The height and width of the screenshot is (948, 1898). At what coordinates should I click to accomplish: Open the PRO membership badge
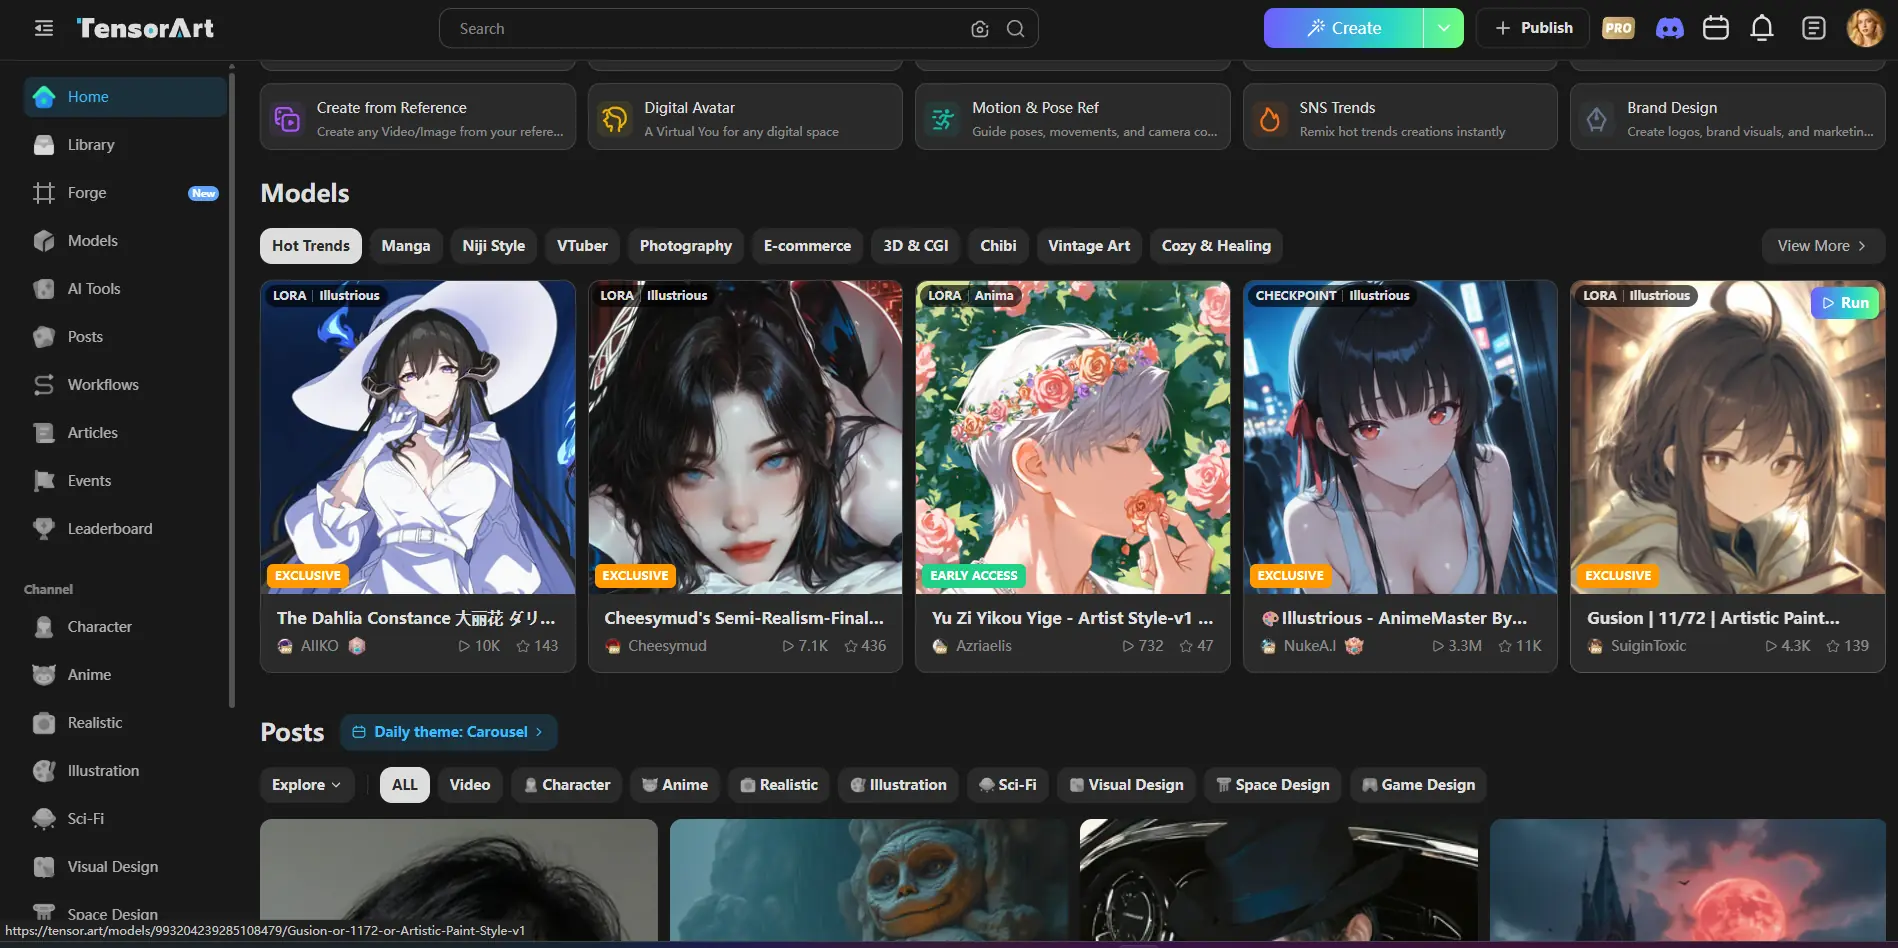(x=1618, y=28)
